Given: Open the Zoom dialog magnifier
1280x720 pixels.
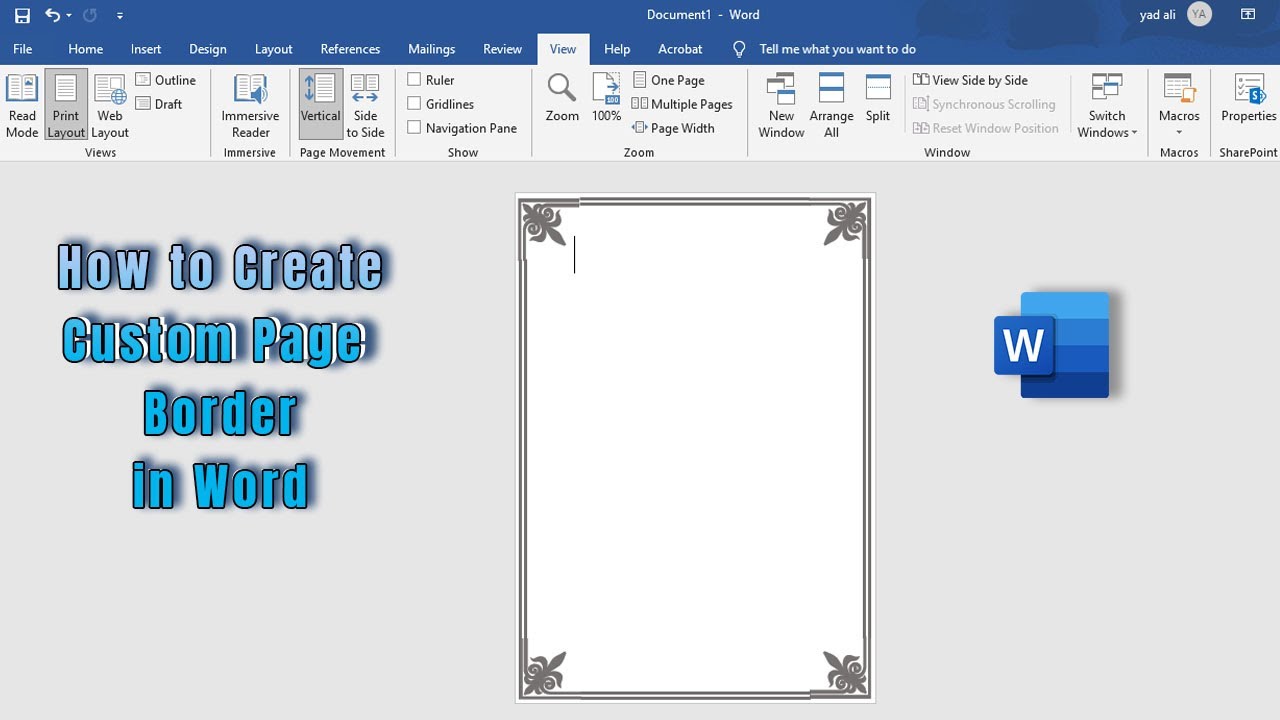Looking at the screenshot, I should tap(562, 98).
